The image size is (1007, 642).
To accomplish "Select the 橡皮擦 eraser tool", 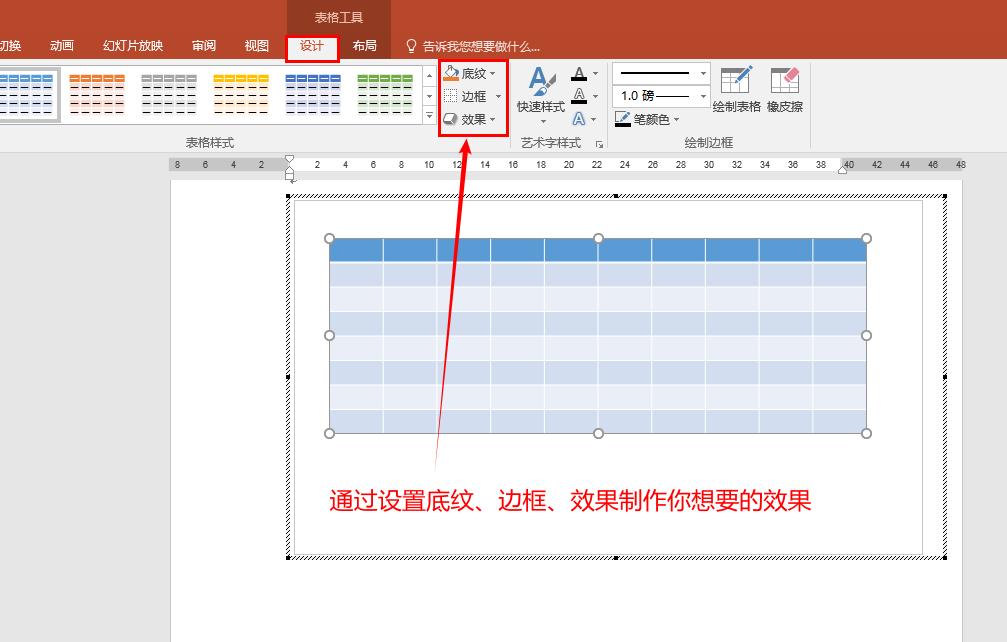I will [785, 89].
